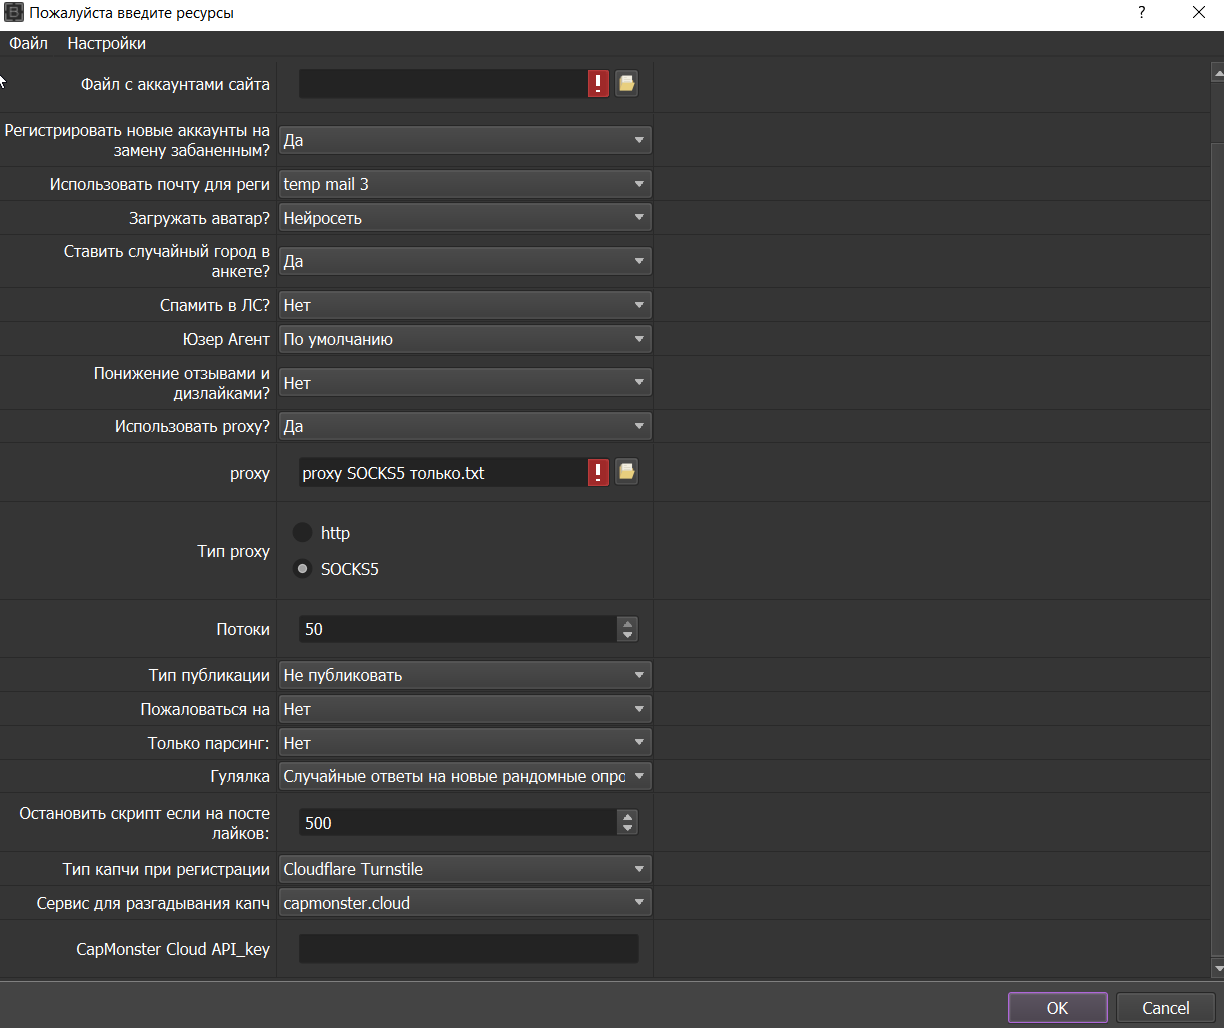Expand the temp mail 3 dropdown
This screenshot has width=1224, height=1028.
coord(465,184)
